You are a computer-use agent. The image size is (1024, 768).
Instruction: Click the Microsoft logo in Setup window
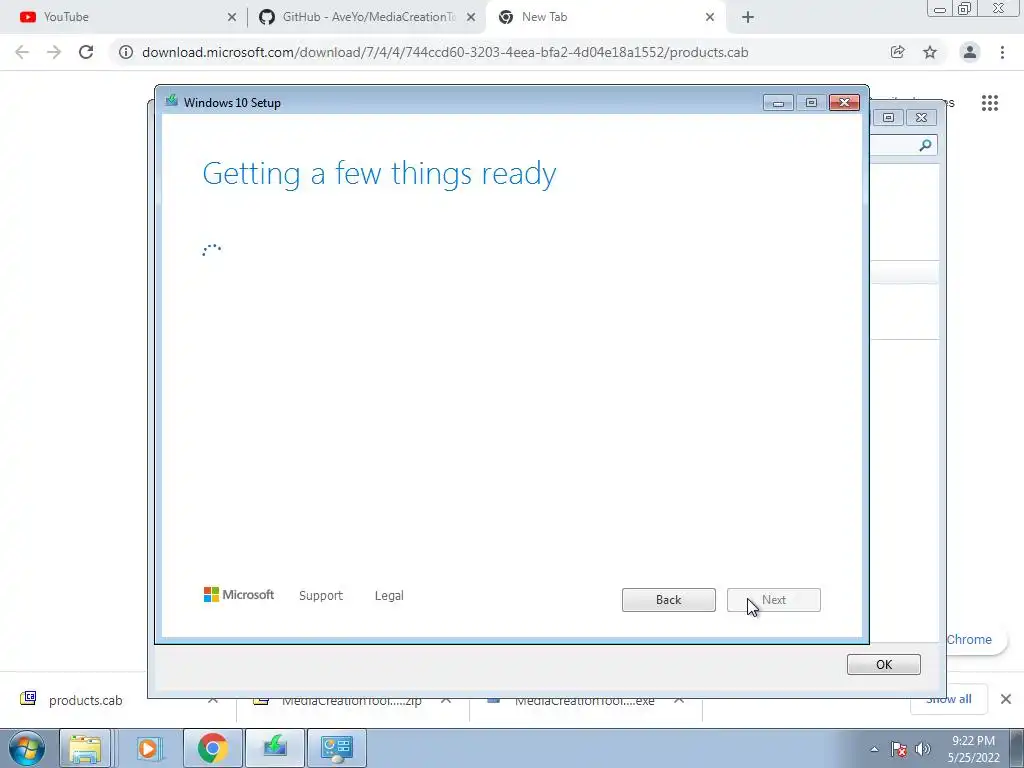[x=239, y=595]
